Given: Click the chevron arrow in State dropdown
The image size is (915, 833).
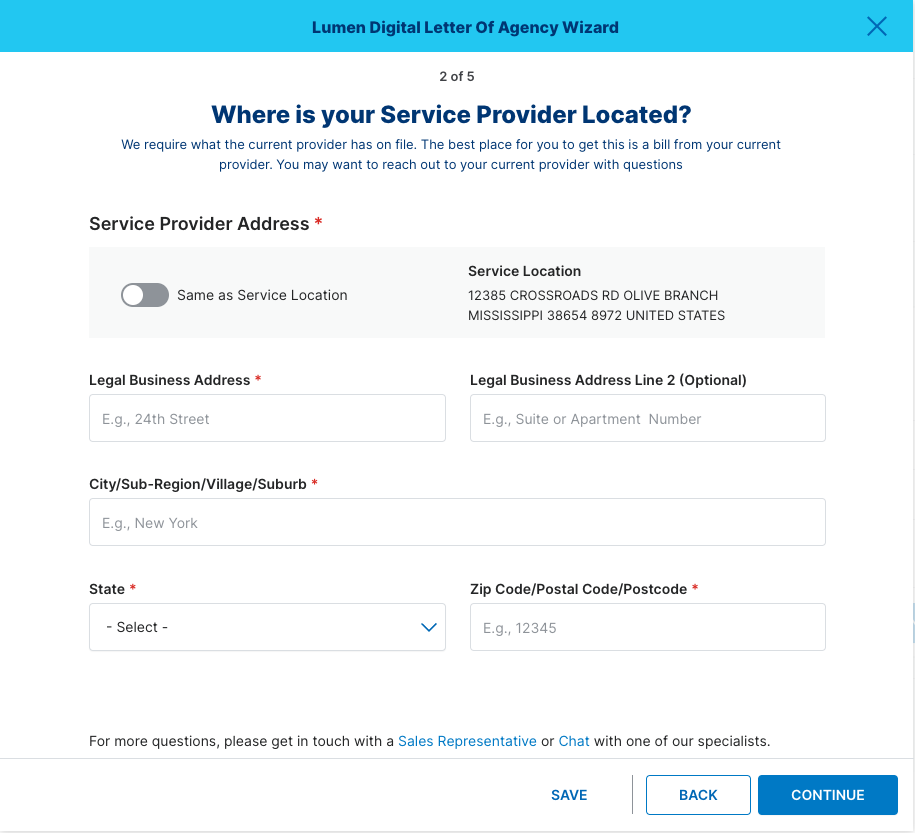Looking at the screenshot, I should click(429, 628).
